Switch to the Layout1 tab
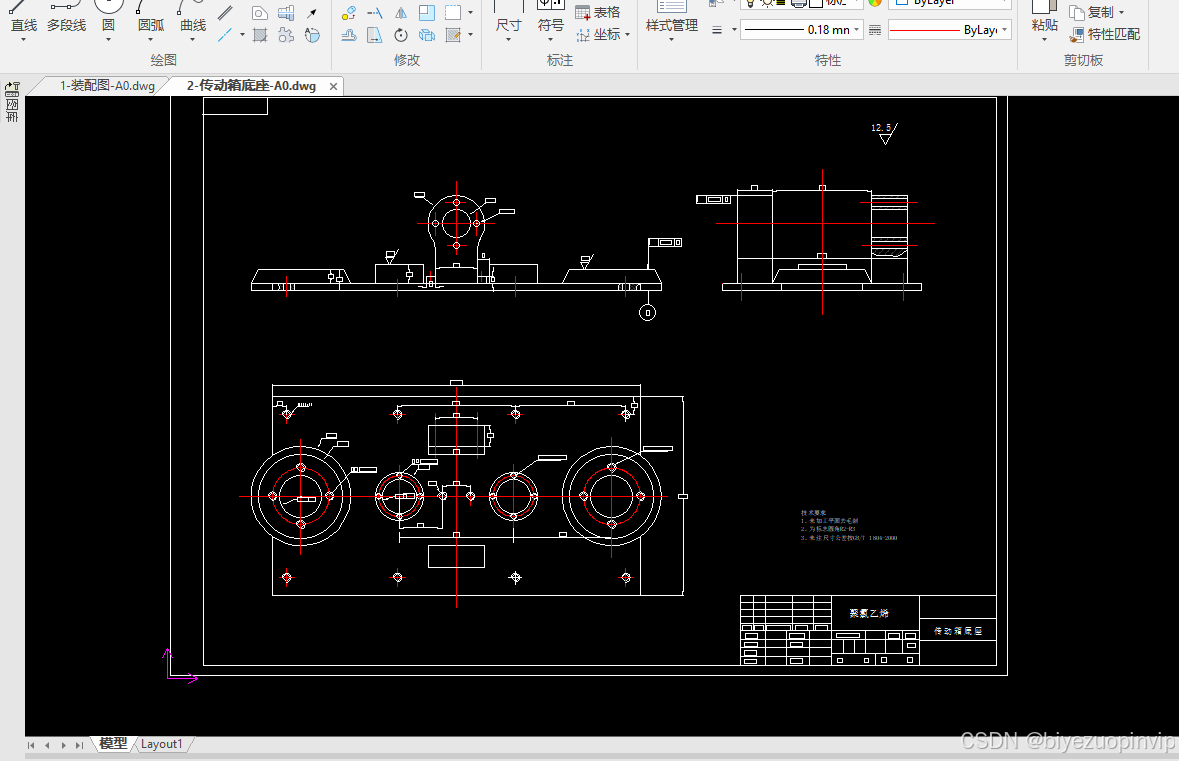 point(162,744)
